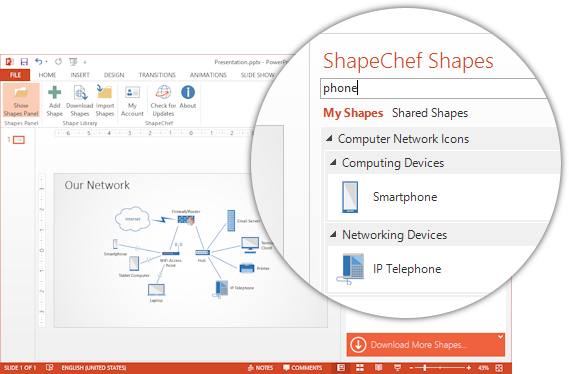Click the Add Shape plus icon
Image resolution: width=569 pixels, height=374 pixels.
click(54, 92)
